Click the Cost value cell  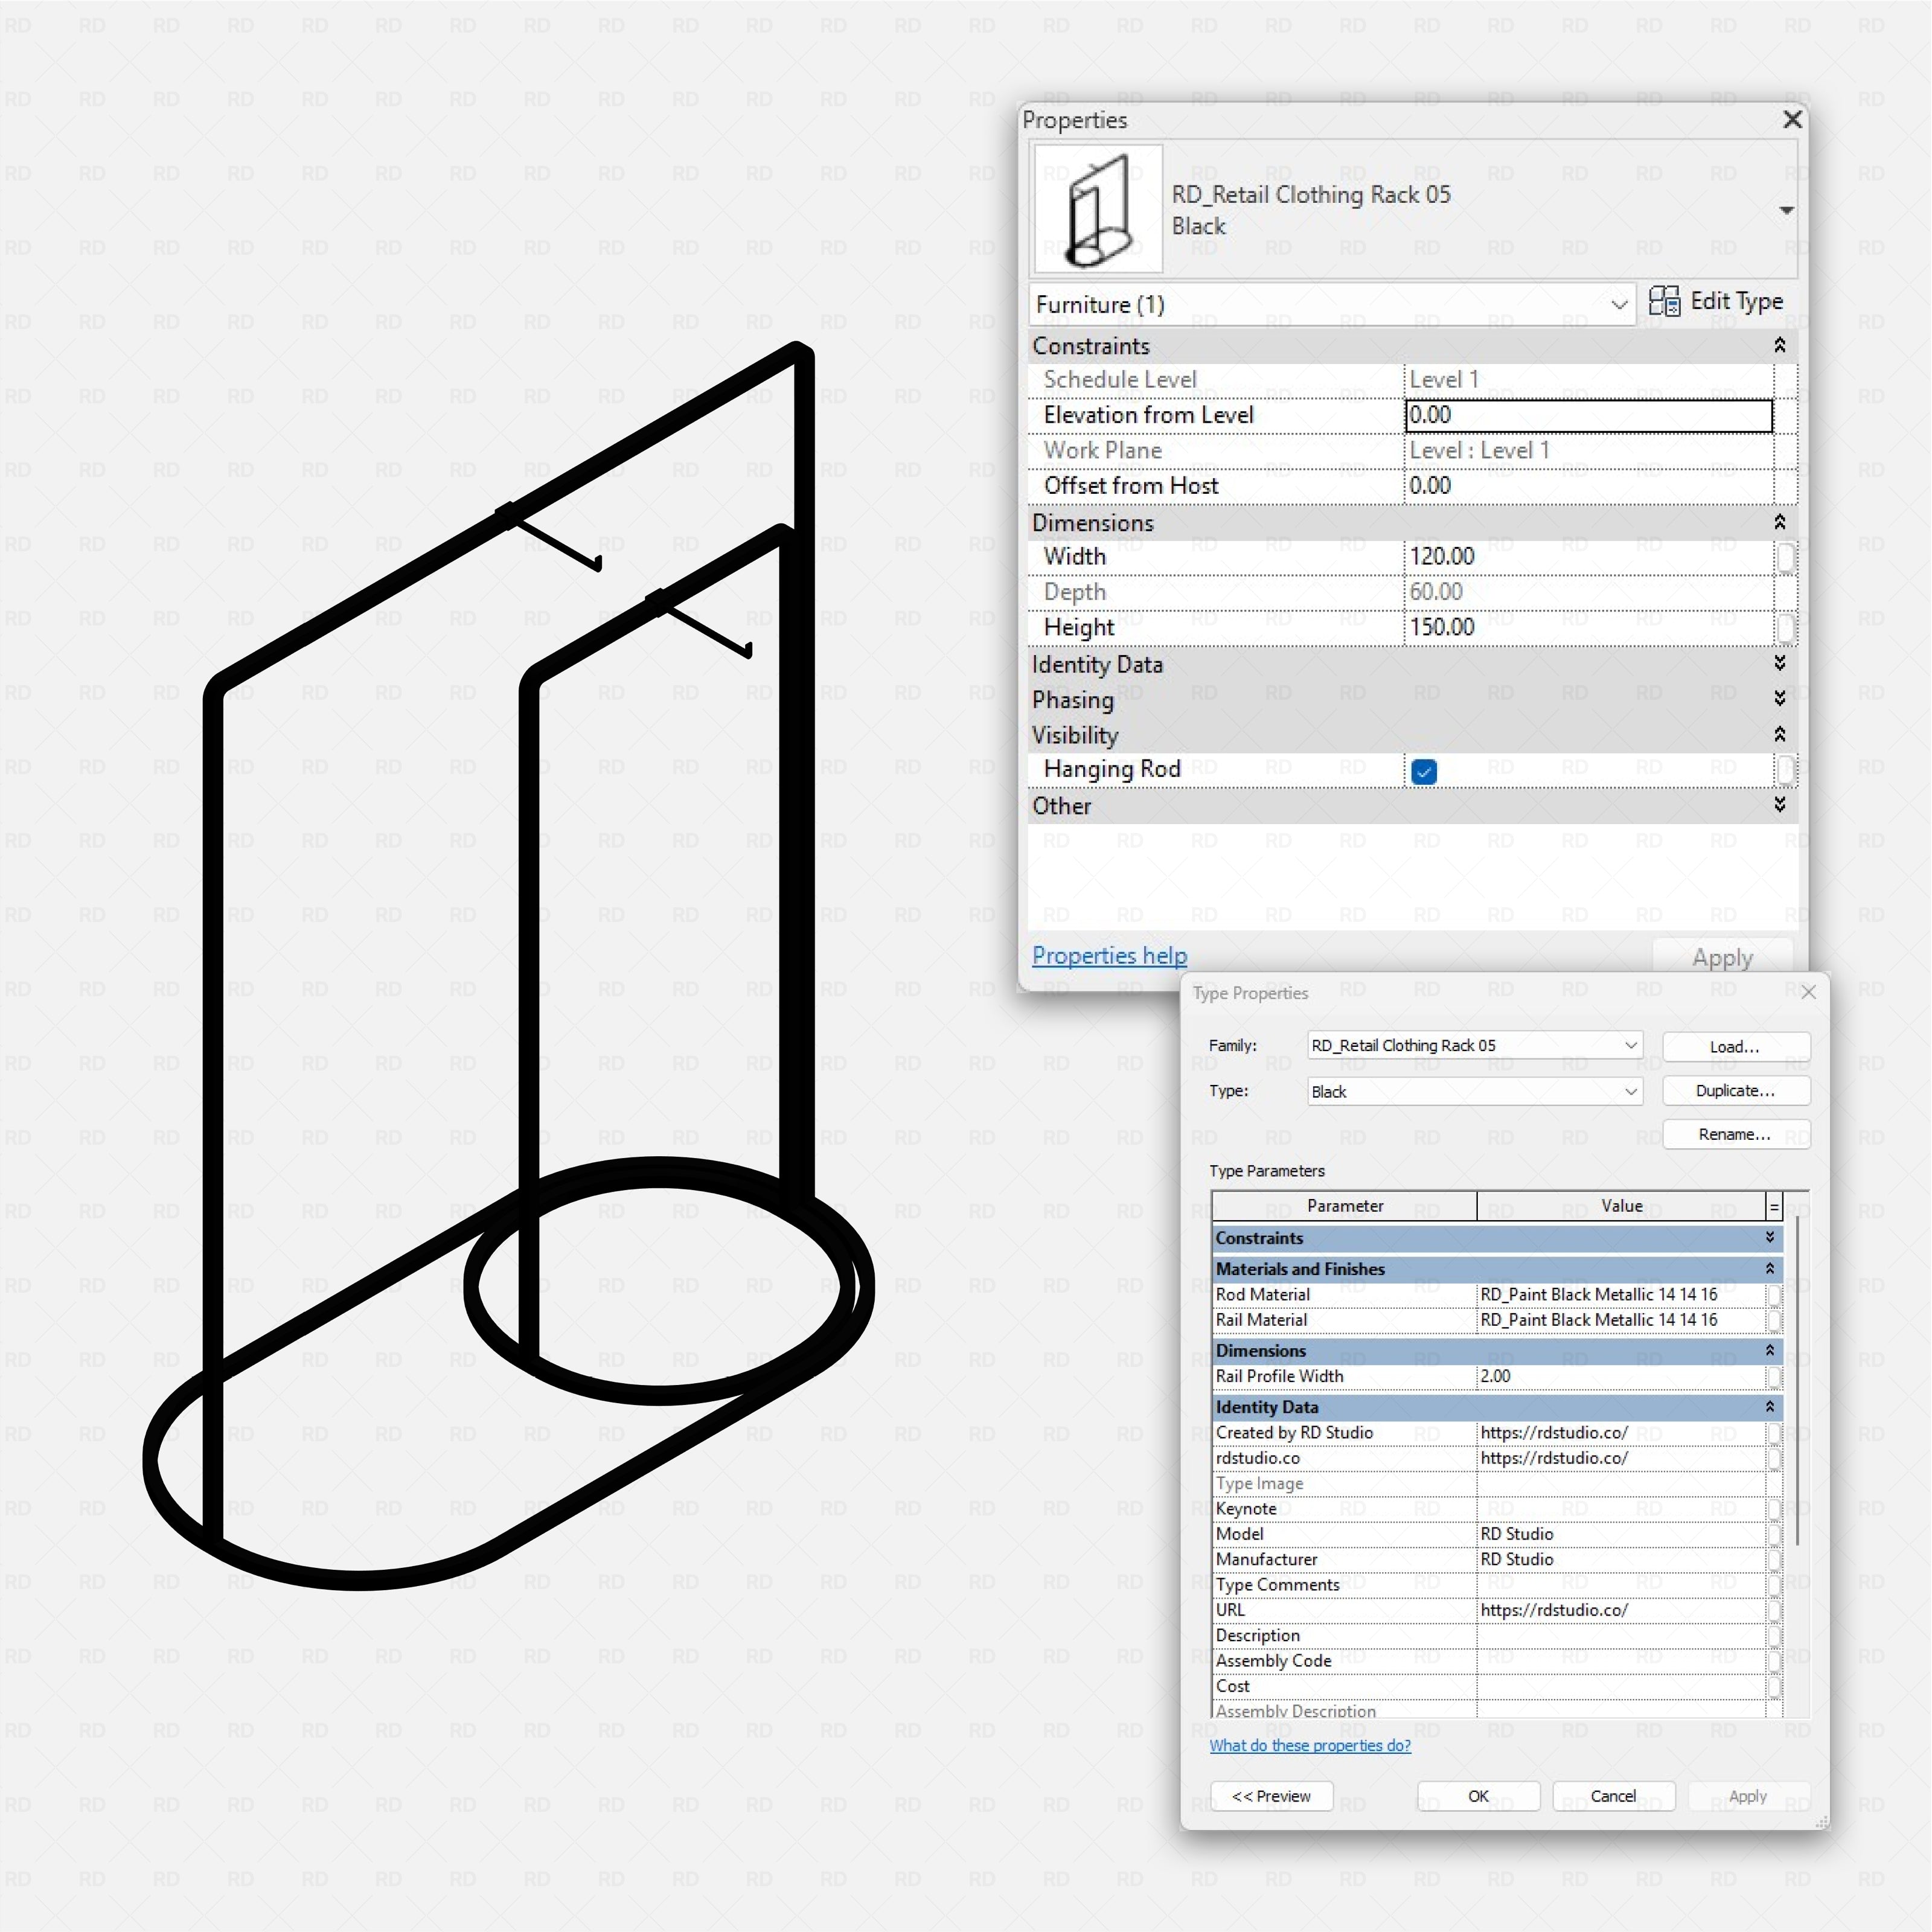point(1621,1686)
